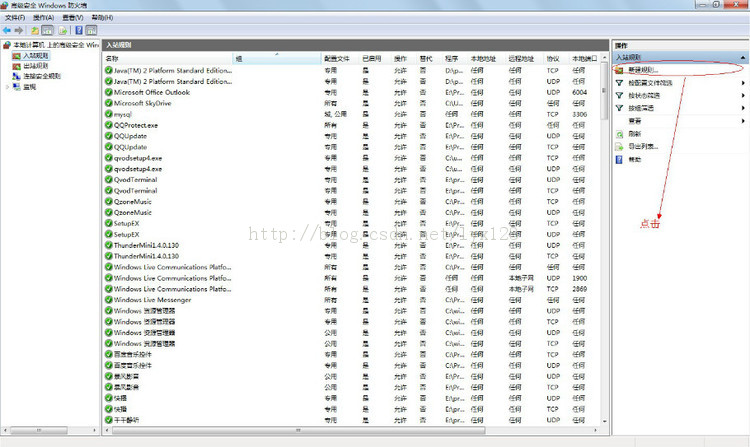Sort by the 名称 column header
The image size is (750, 447).
(168, 58)
